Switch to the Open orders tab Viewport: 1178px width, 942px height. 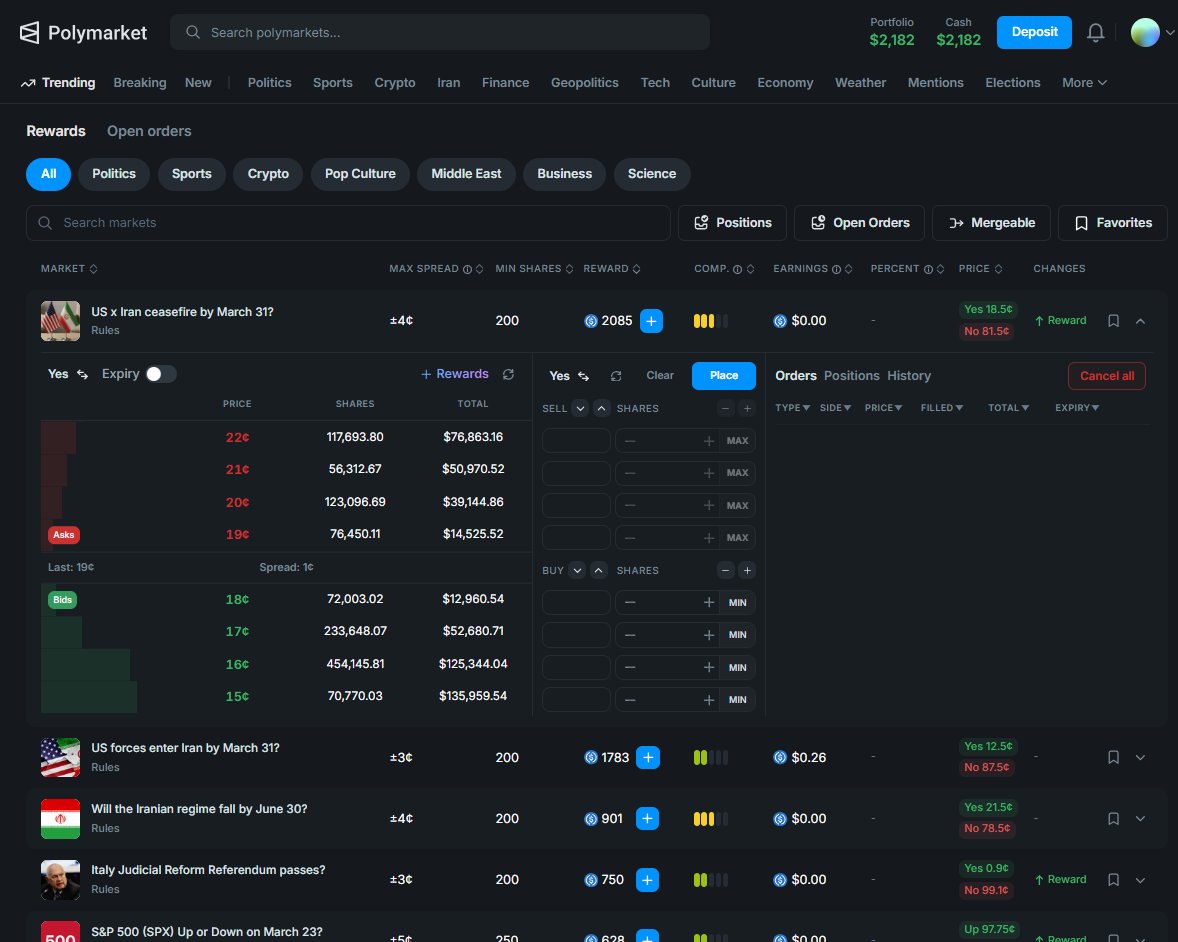click(x=149, y=131)
